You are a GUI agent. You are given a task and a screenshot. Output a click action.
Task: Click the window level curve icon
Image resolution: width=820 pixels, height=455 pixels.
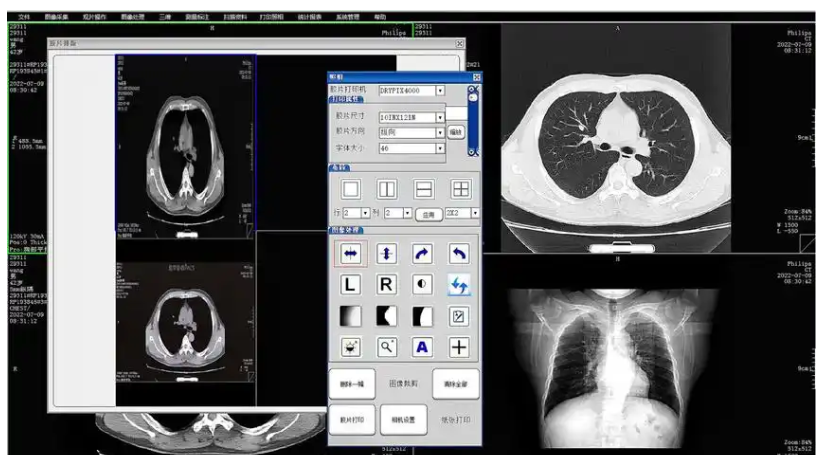pyautogui.click(x=459, y=316)
